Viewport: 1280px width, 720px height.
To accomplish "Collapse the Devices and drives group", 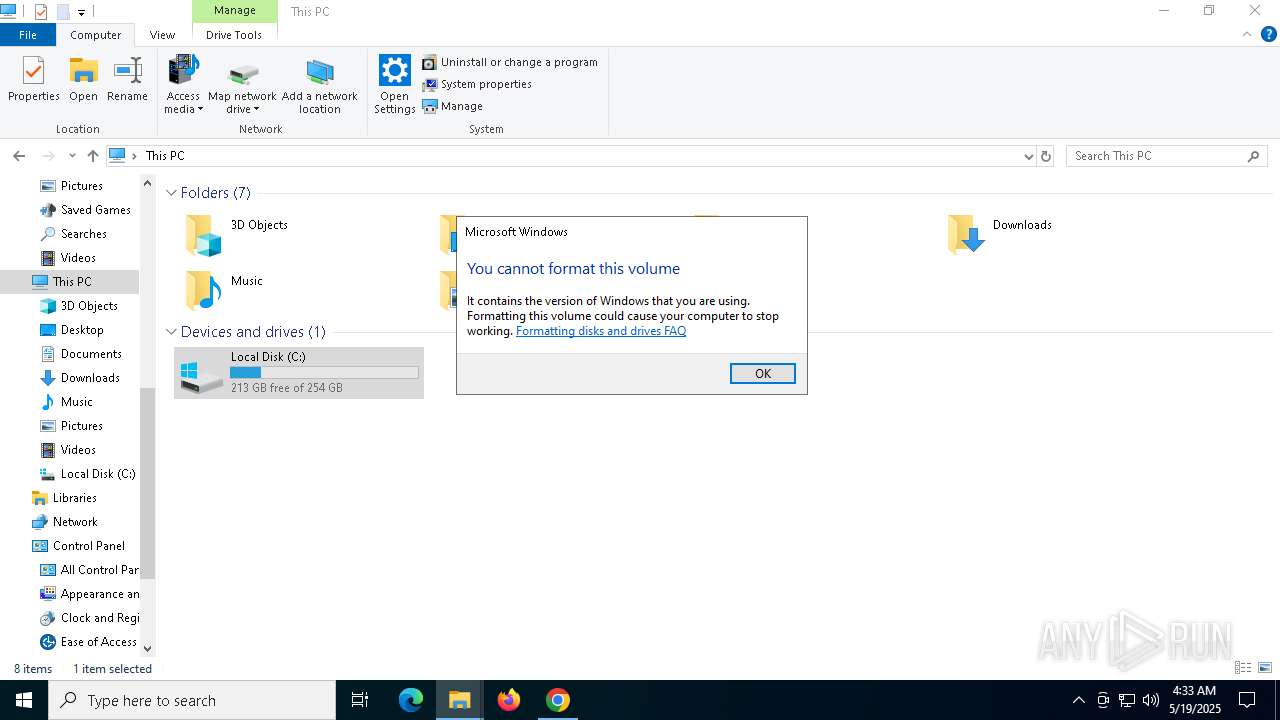I will (171, 332).
